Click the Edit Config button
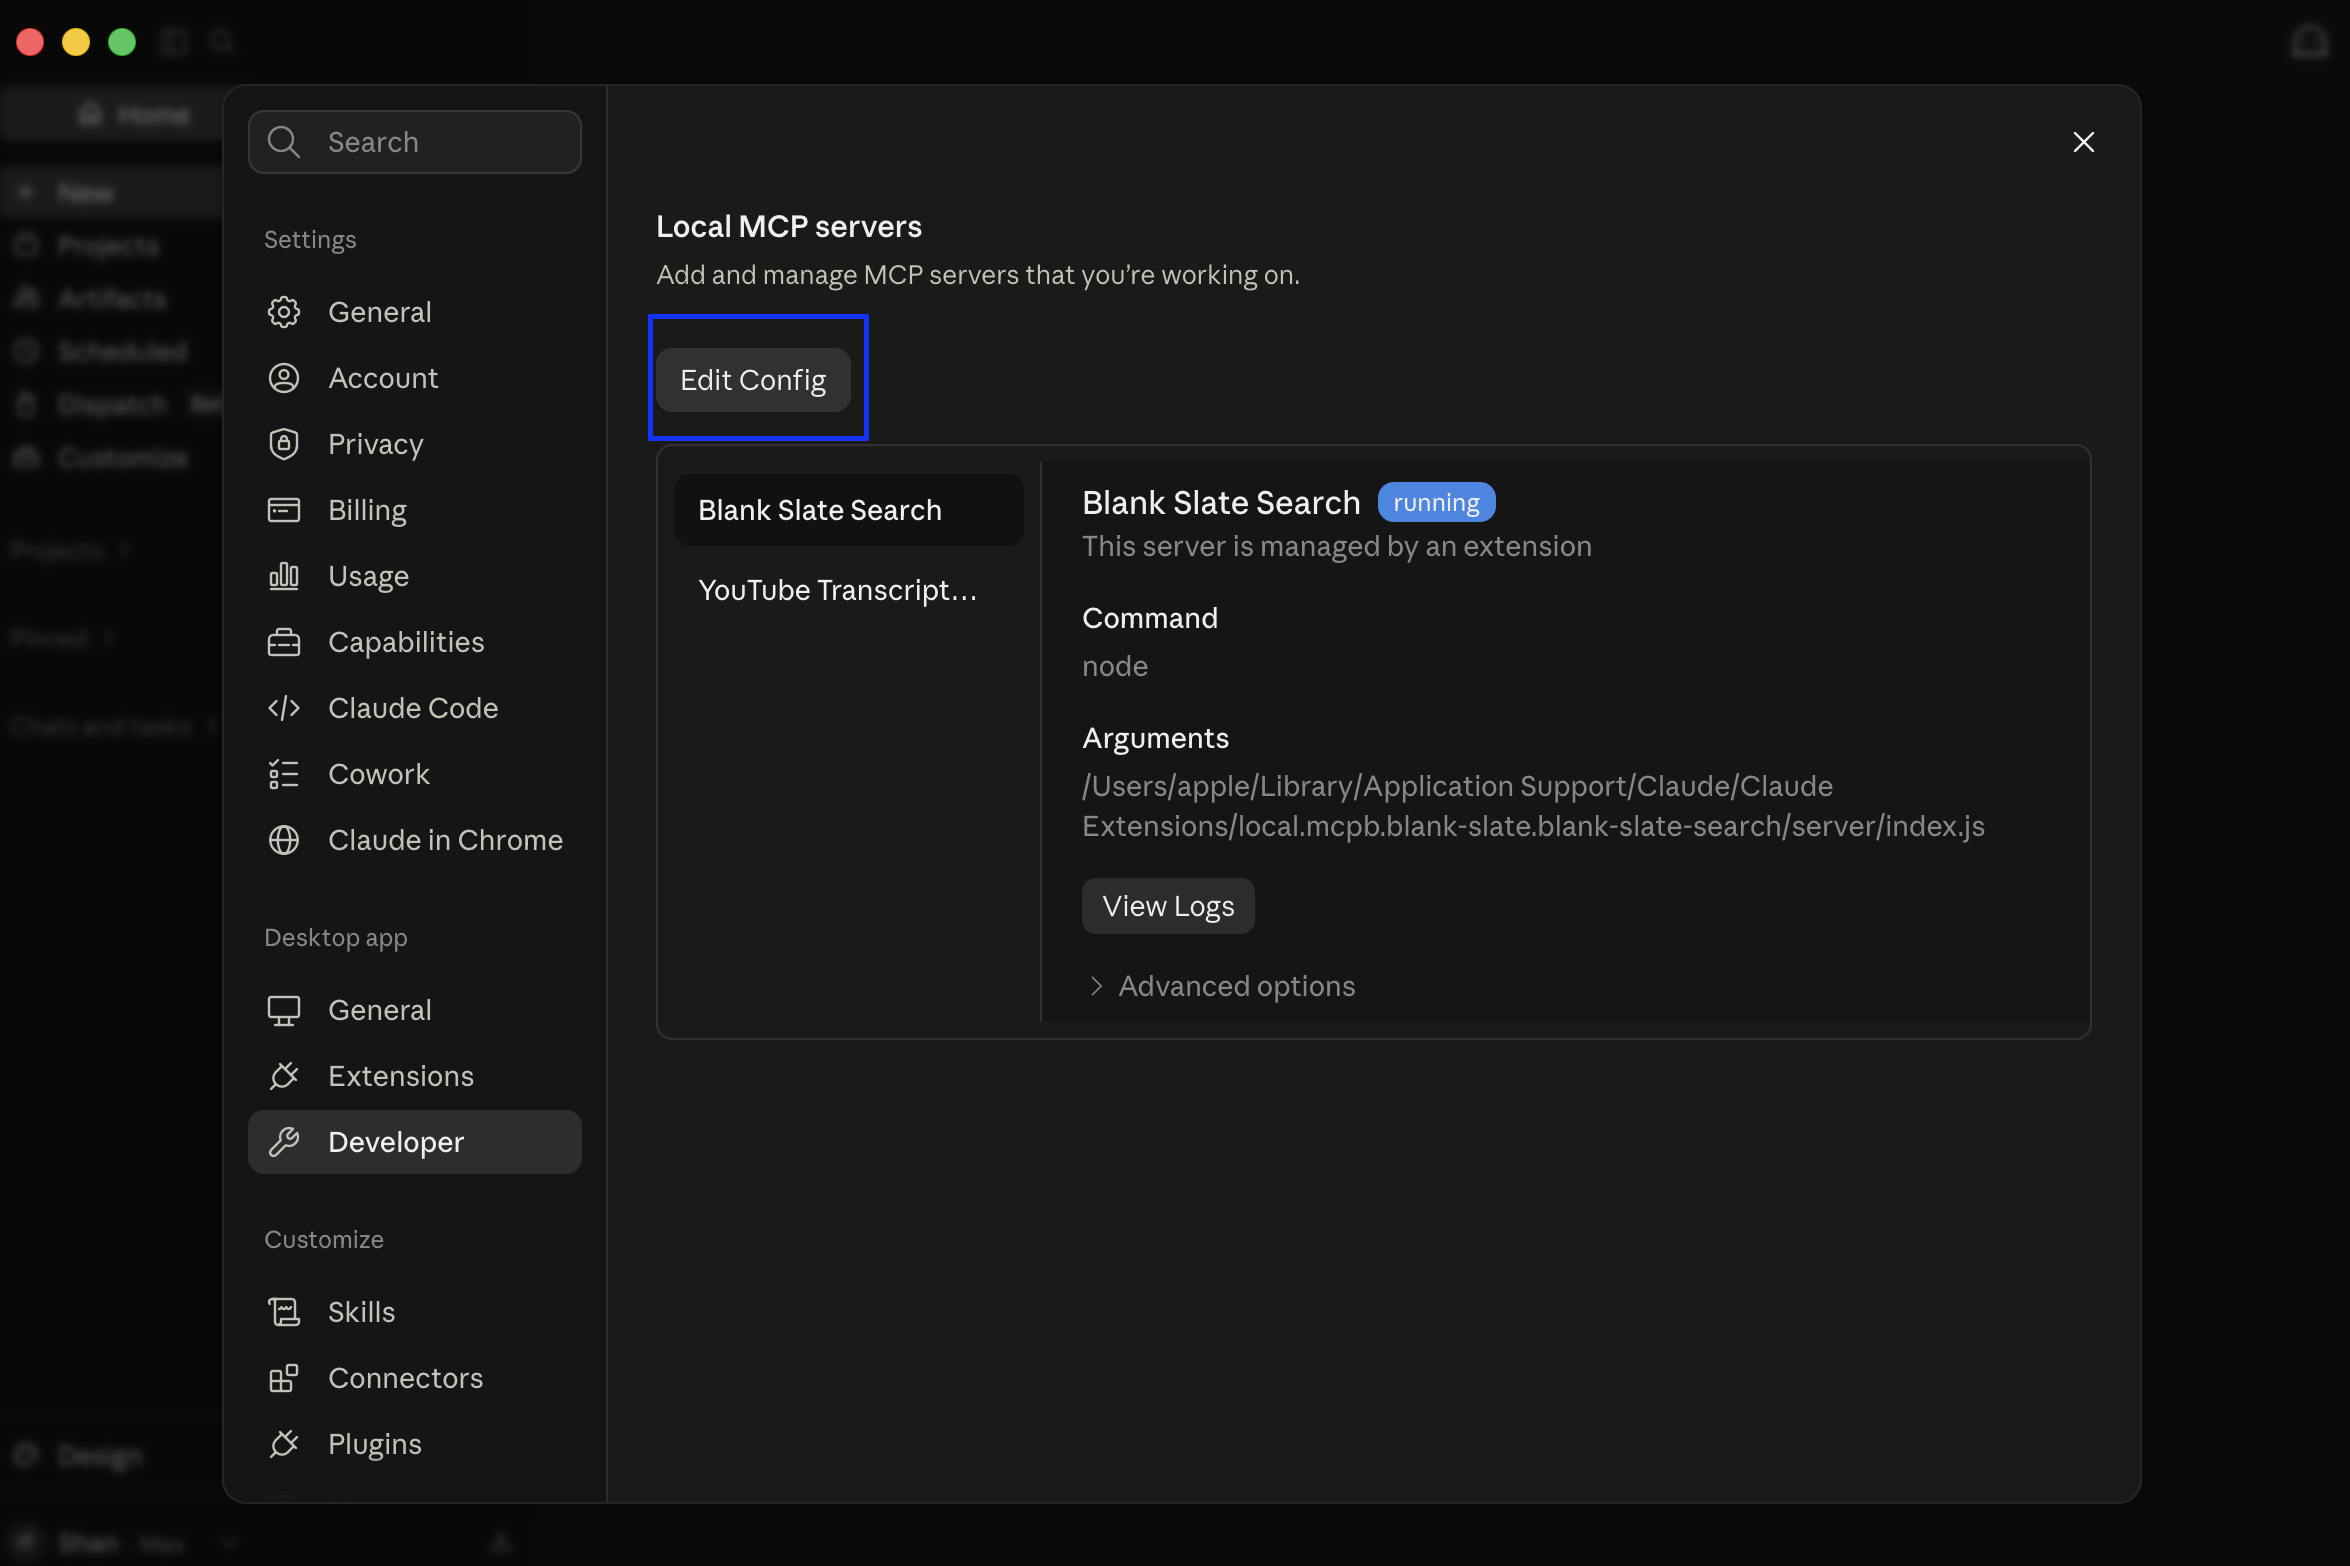2350x1566 pixels. 753,380
